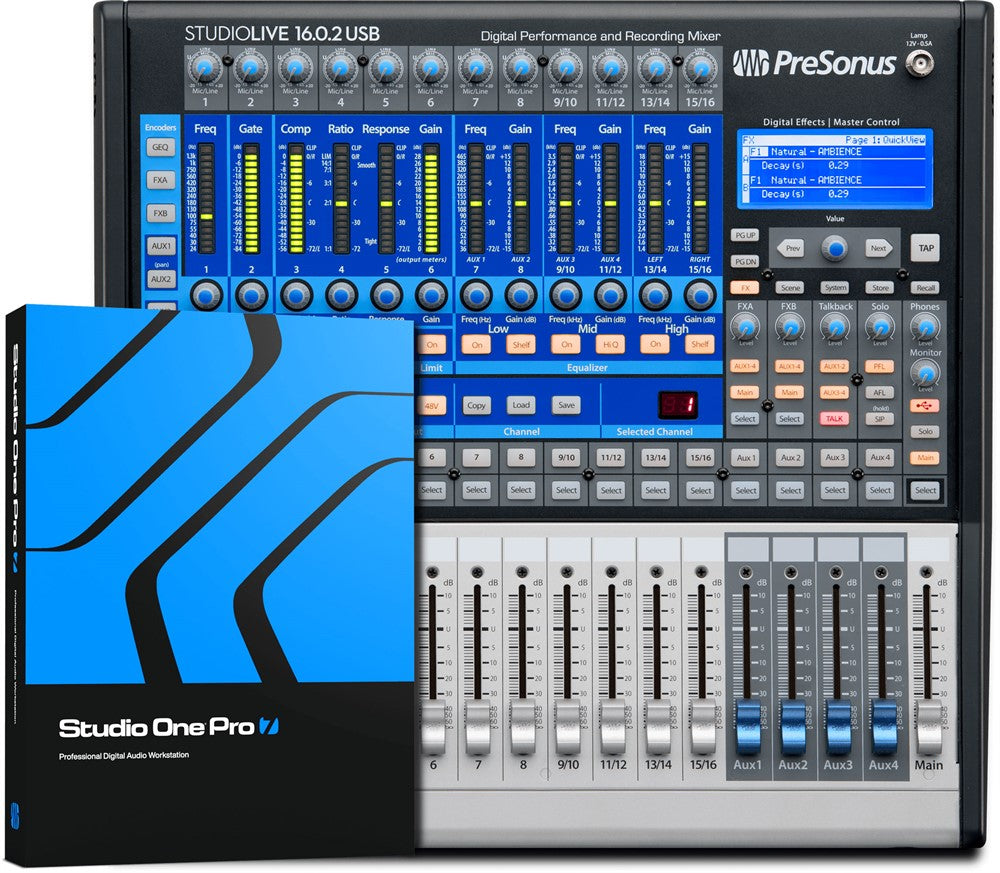
Task: Click the Phones level knob
Action: tap(925, 328)
